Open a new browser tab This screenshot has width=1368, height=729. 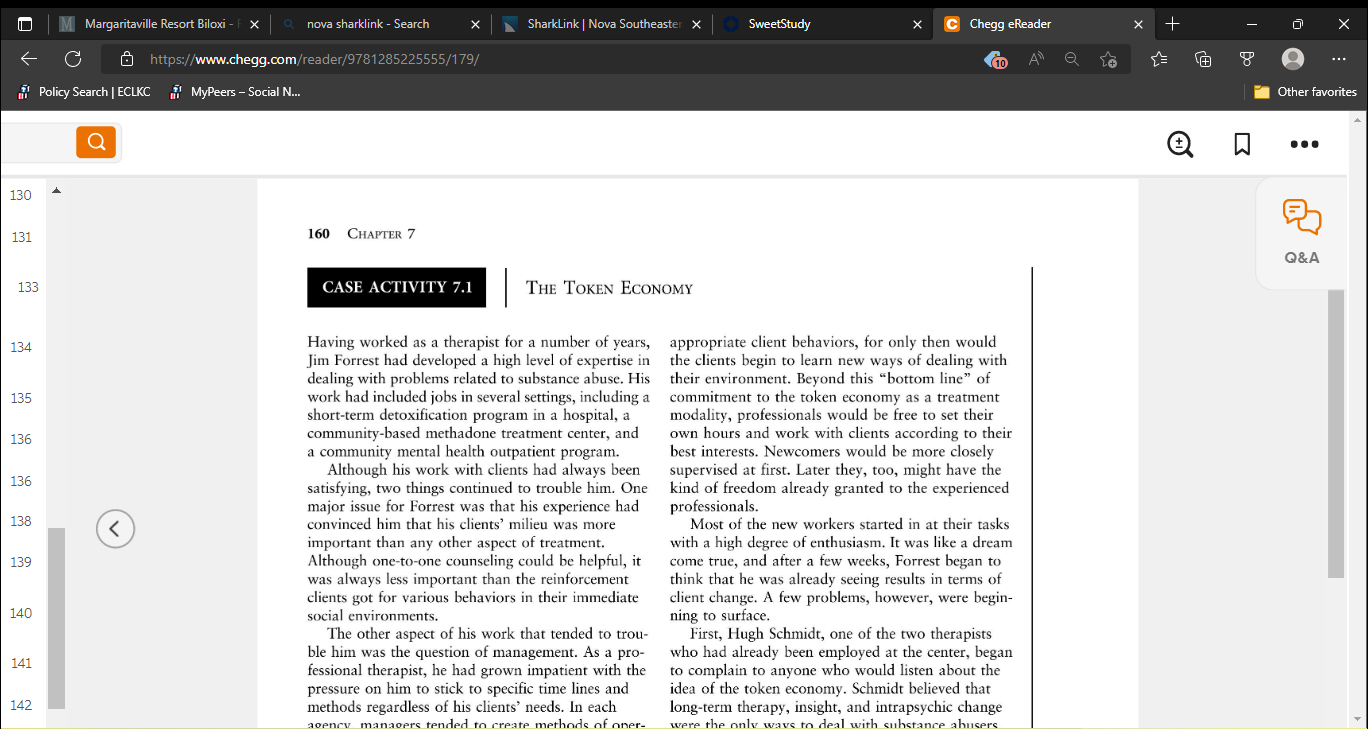tap(1174, 24)
